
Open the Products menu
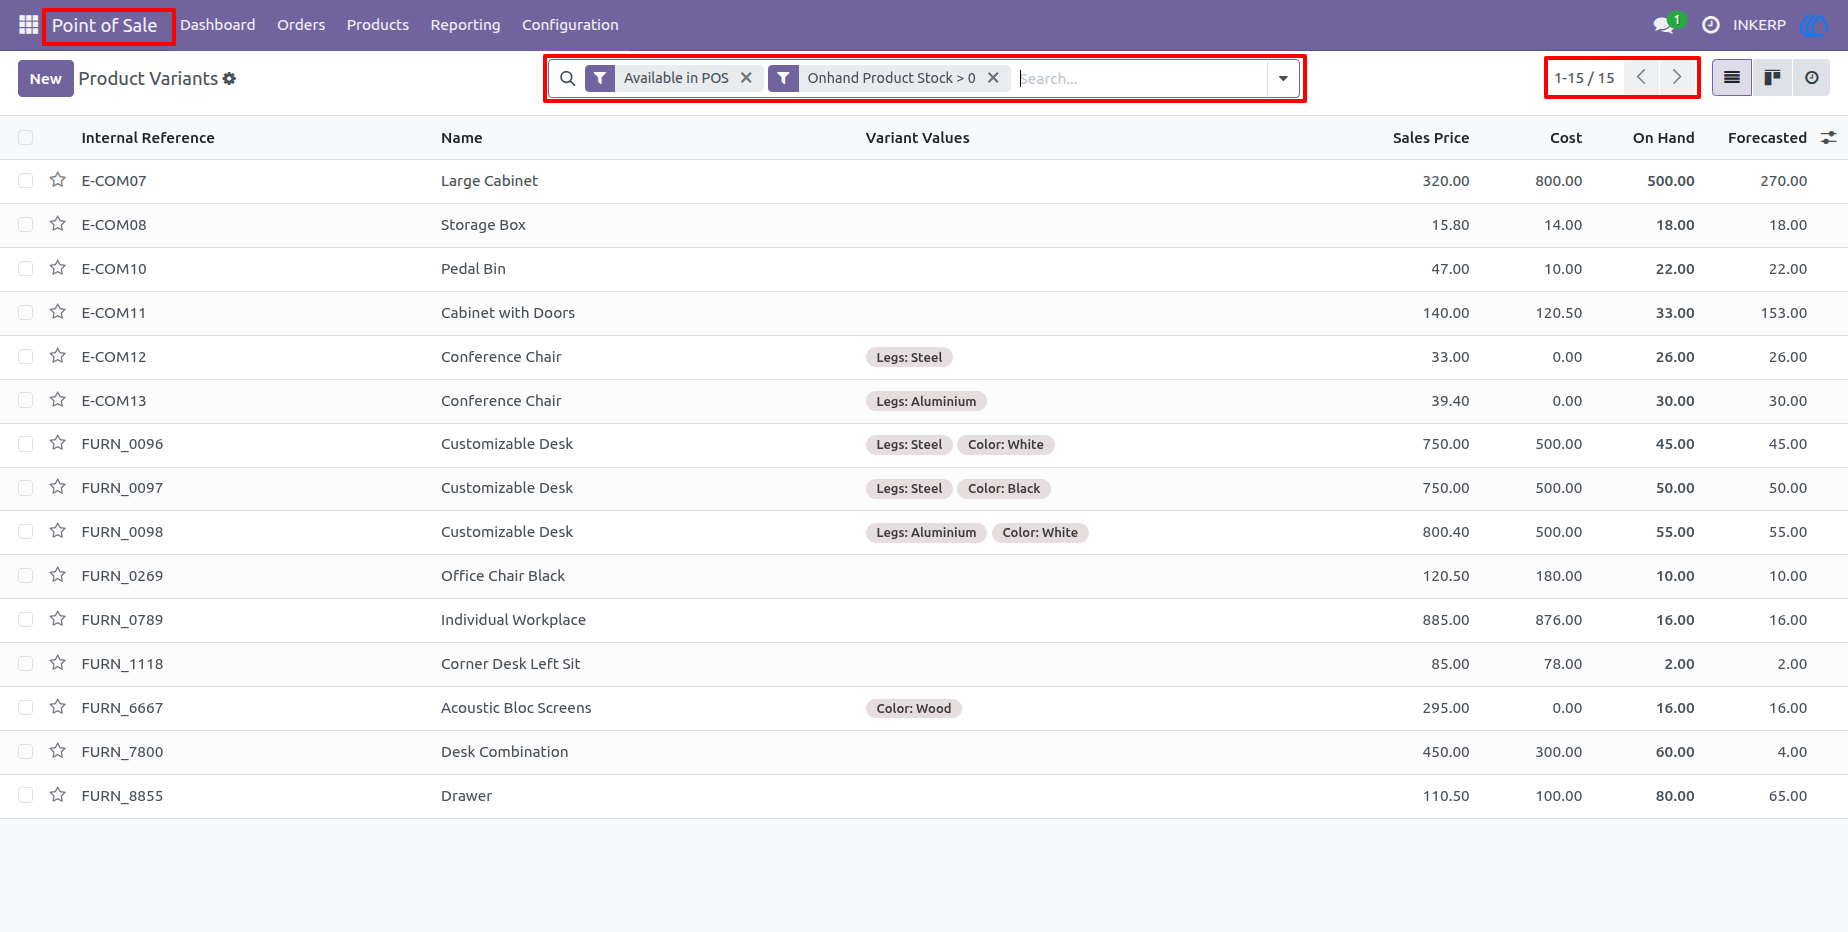pos(378,25)
